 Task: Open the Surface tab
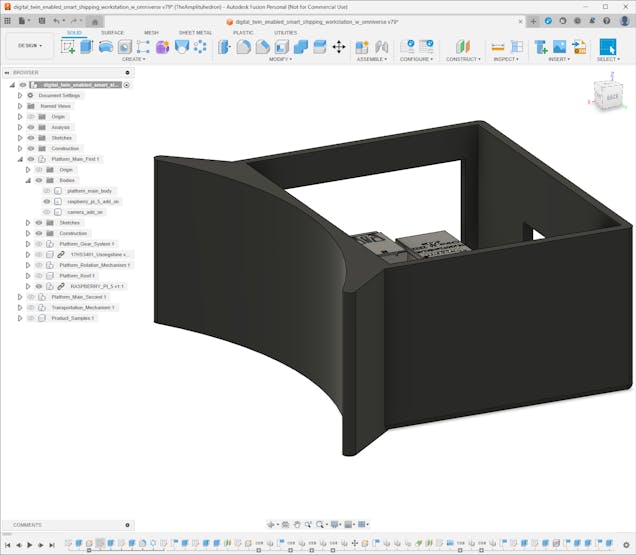pos(113,32)
